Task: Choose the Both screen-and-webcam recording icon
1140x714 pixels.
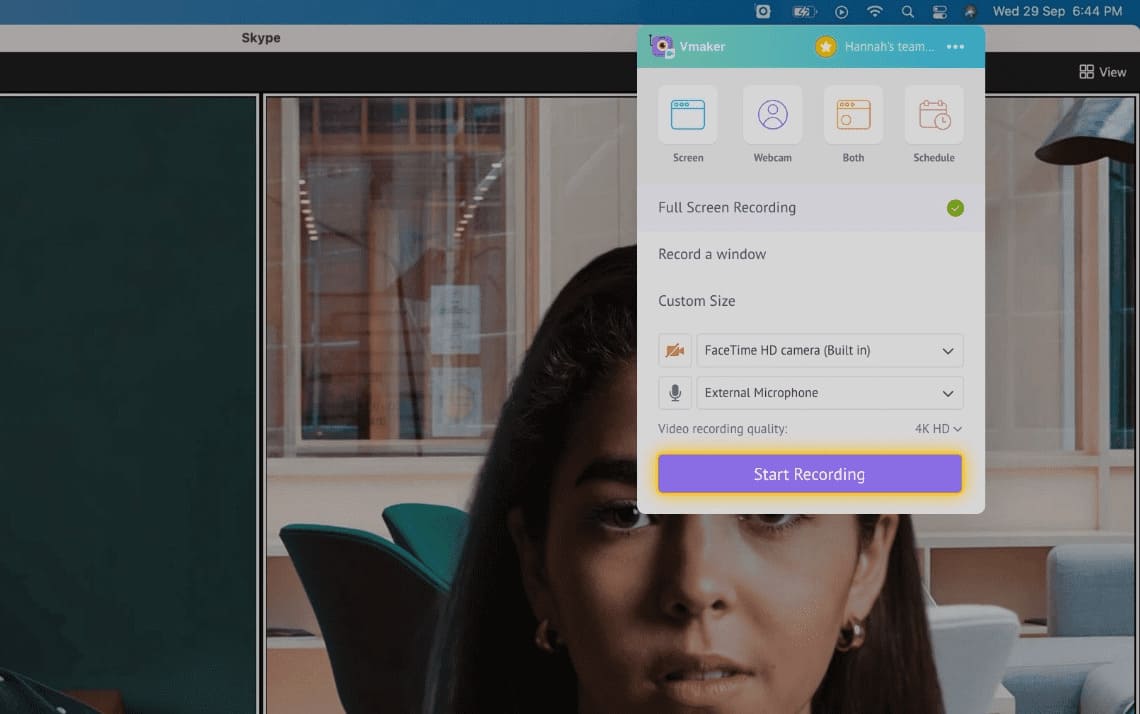Action: [853, 114]
